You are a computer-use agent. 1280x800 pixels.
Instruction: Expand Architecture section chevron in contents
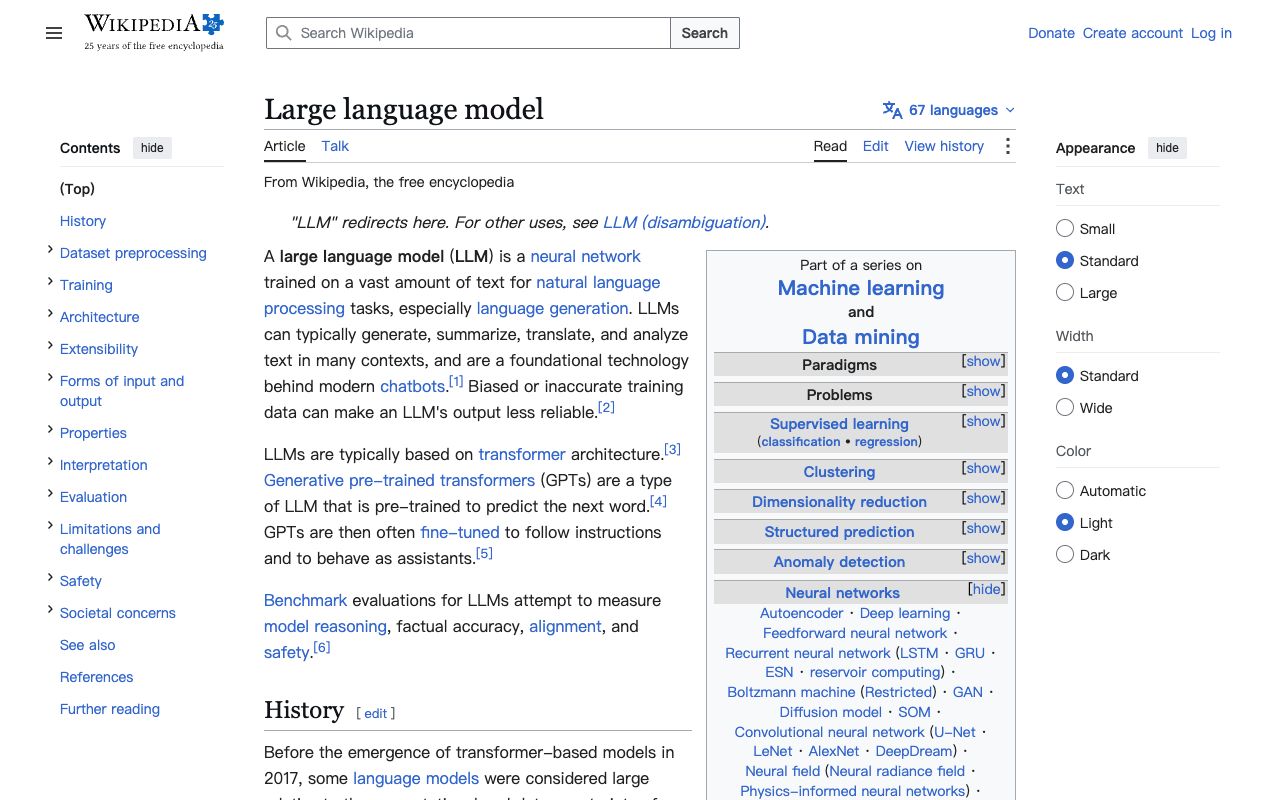pyautogui.click(x=50, y=315)
